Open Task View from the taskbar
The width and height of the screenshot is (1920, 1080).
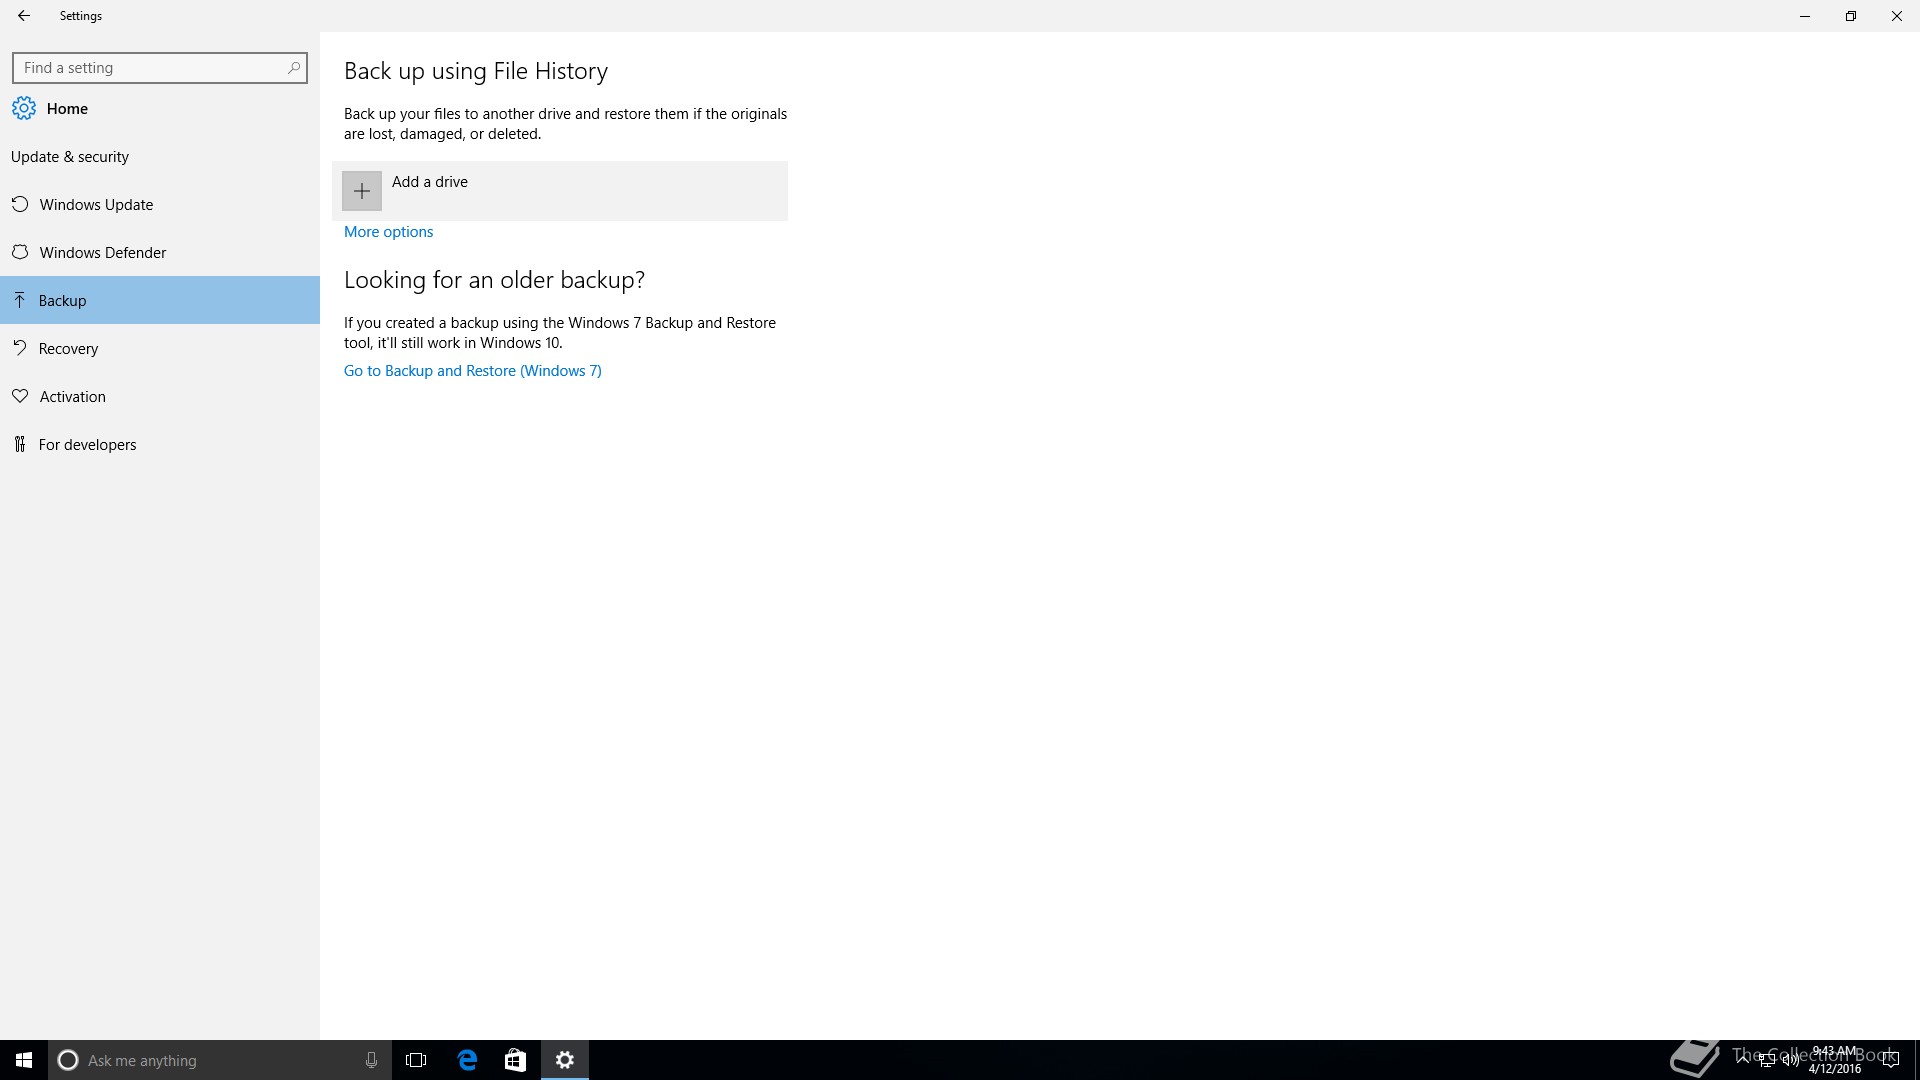pyautogui.click(x=416, y=1060)
